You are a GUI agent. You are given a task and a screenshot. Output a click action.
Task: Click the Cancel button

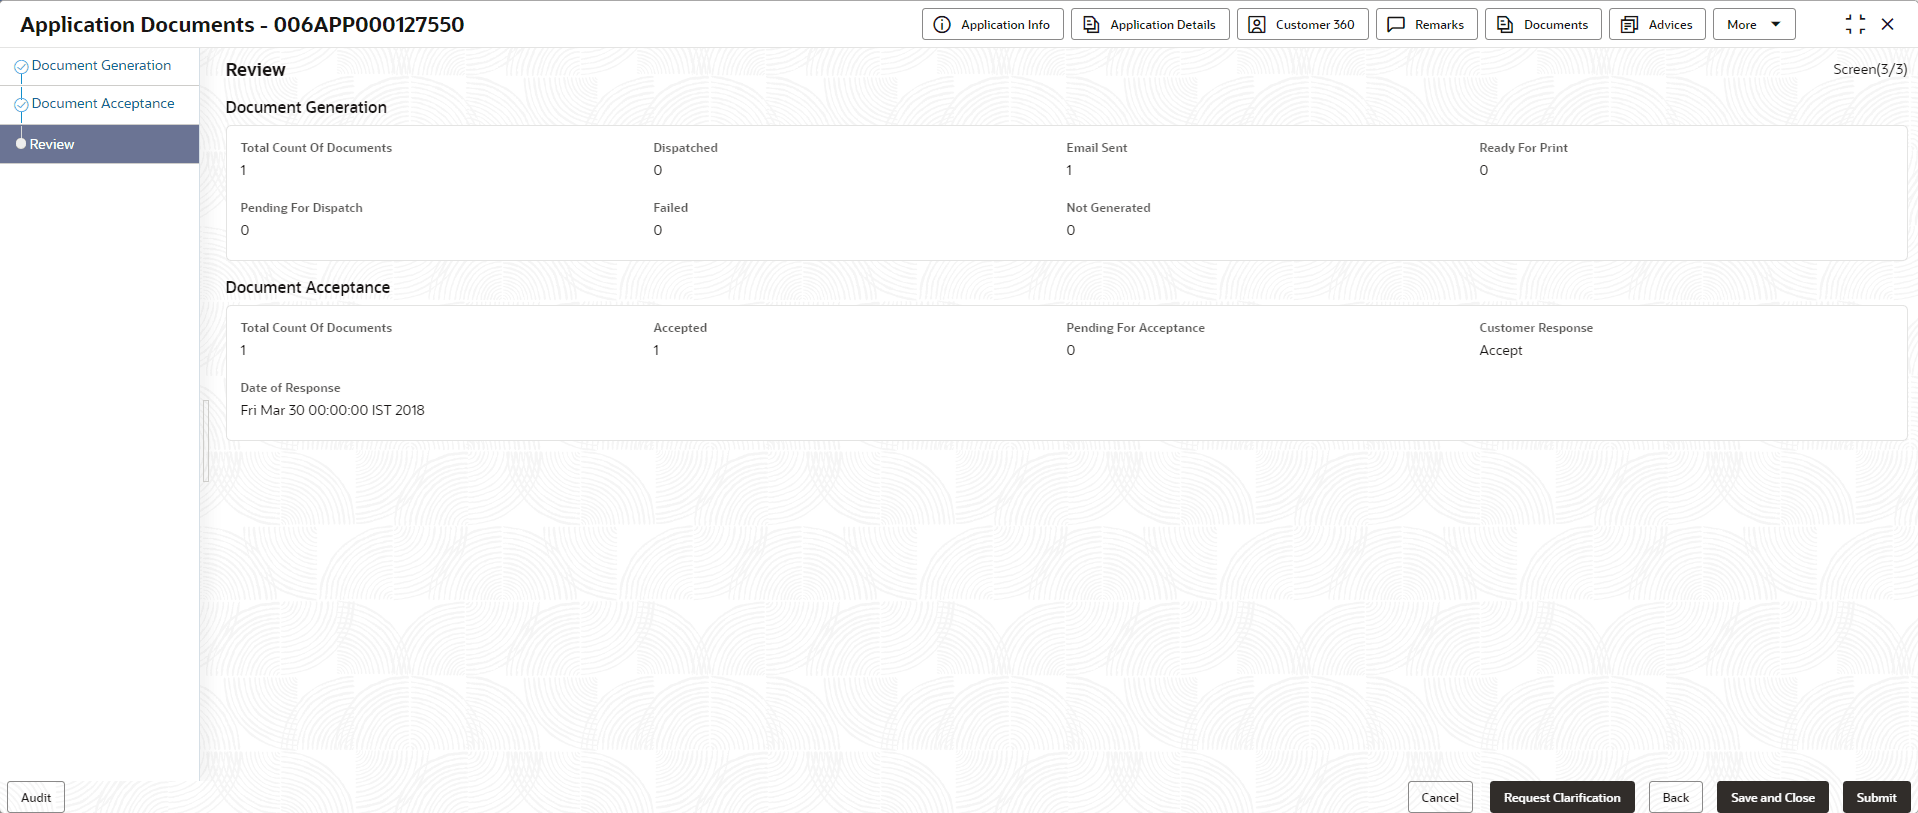(x=1440, y=797)
